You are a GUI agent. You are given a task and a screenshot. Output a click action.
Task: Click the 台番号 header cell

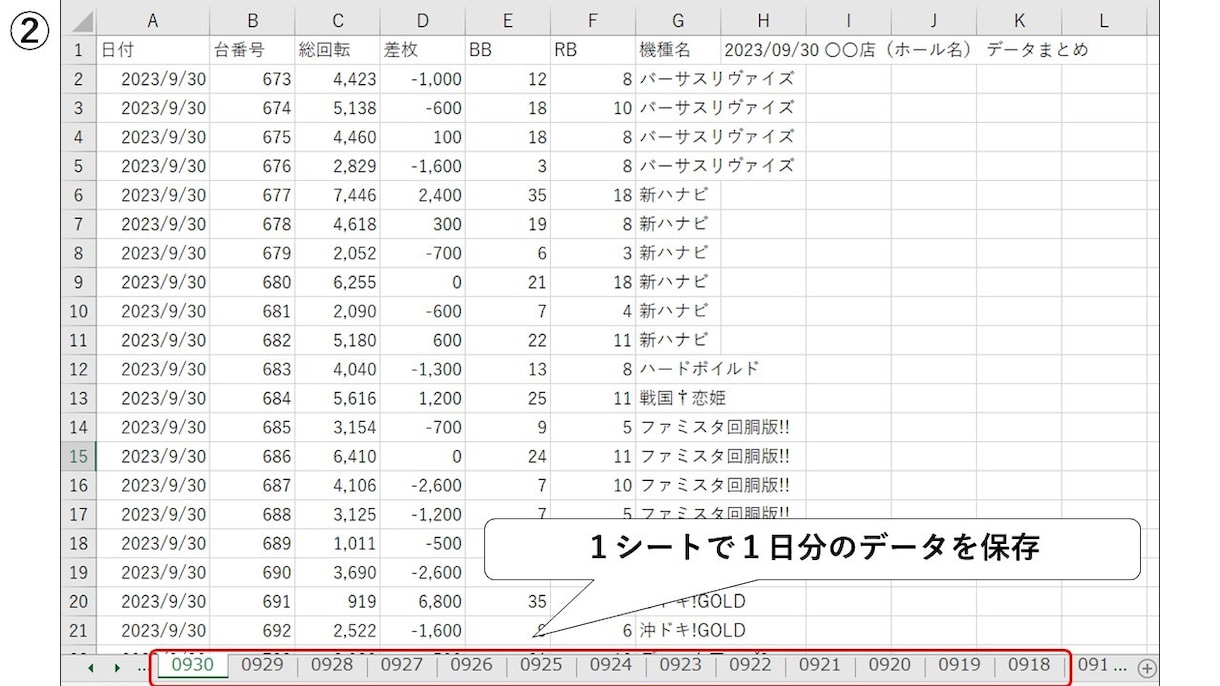253,50
